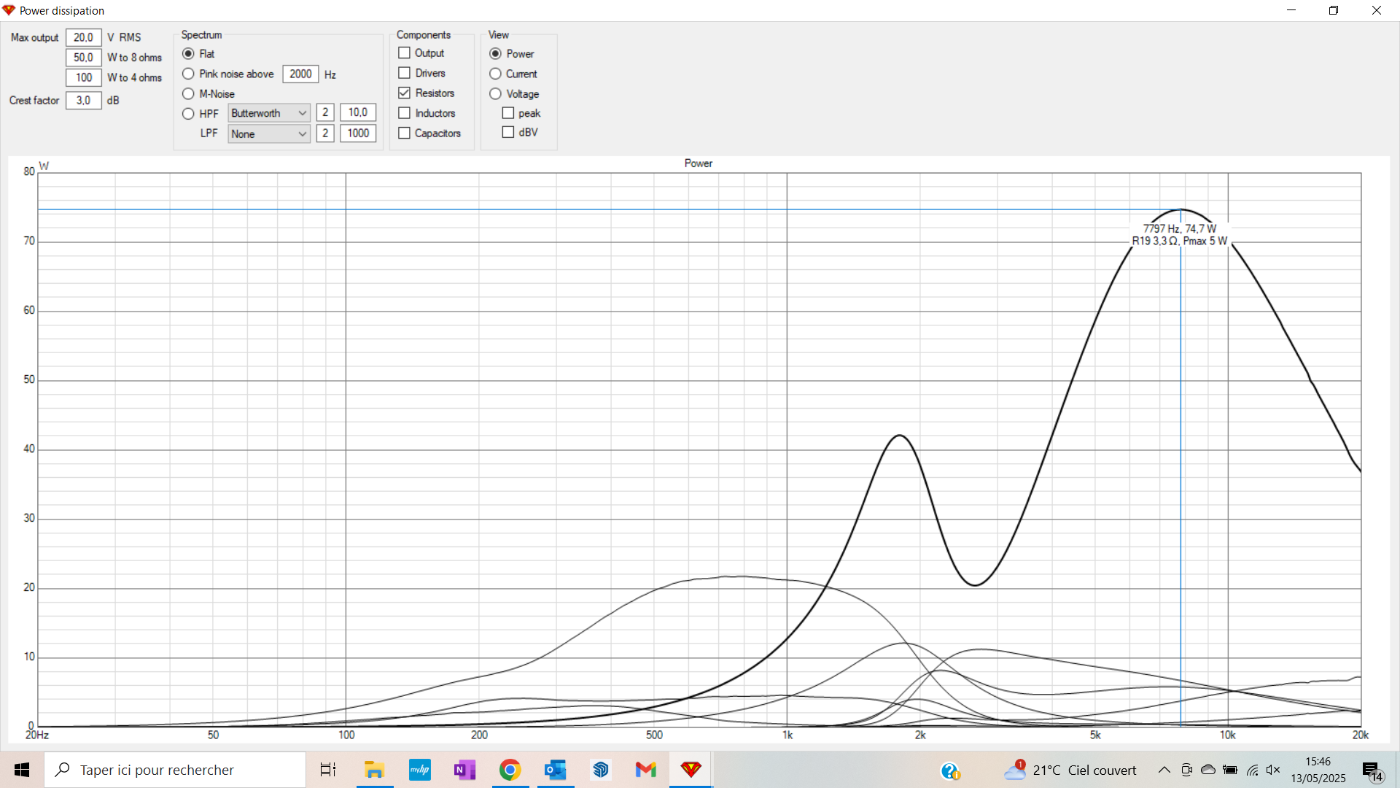Image resolution: width=1400 pixels, height=788 pixels.
Task: Expand the LPF None filter dropdown
Action: click(x=269, y=133)
